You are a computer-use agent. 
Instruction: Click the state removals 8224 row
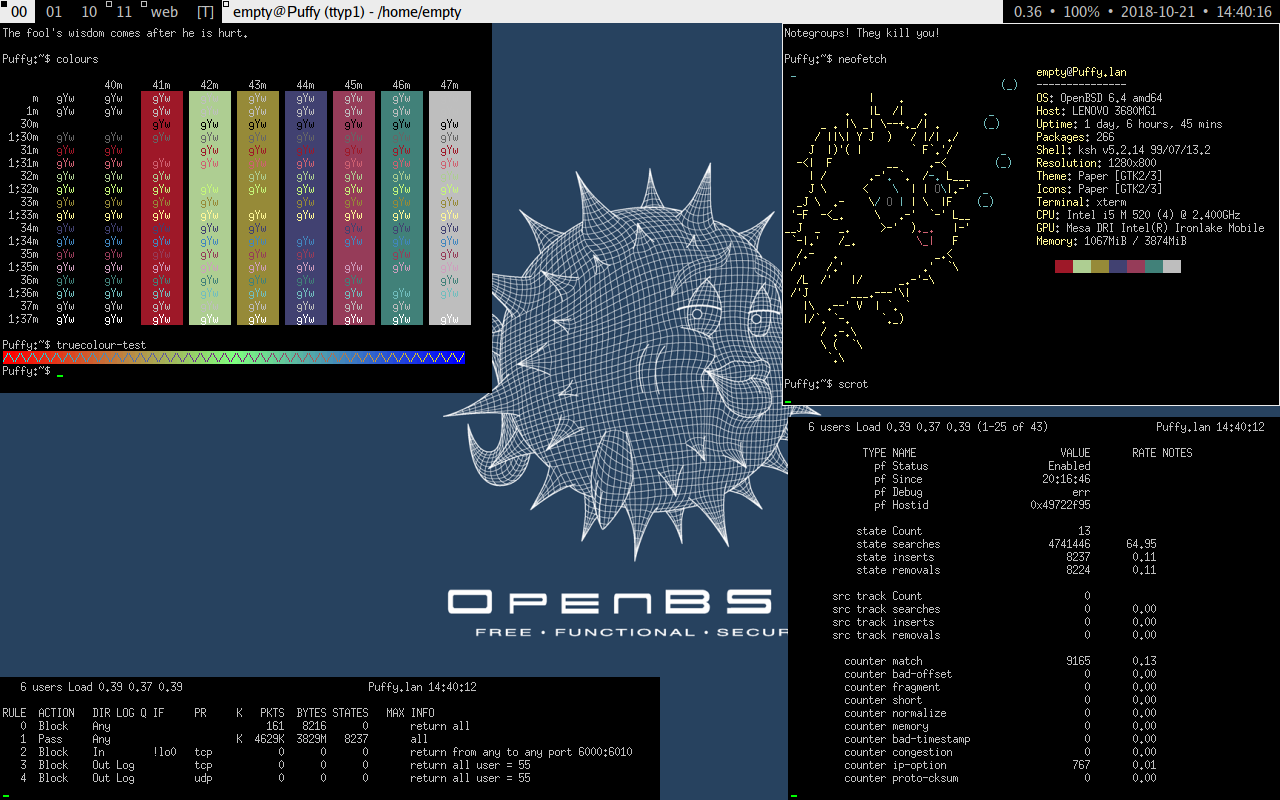coord(1006,570)
